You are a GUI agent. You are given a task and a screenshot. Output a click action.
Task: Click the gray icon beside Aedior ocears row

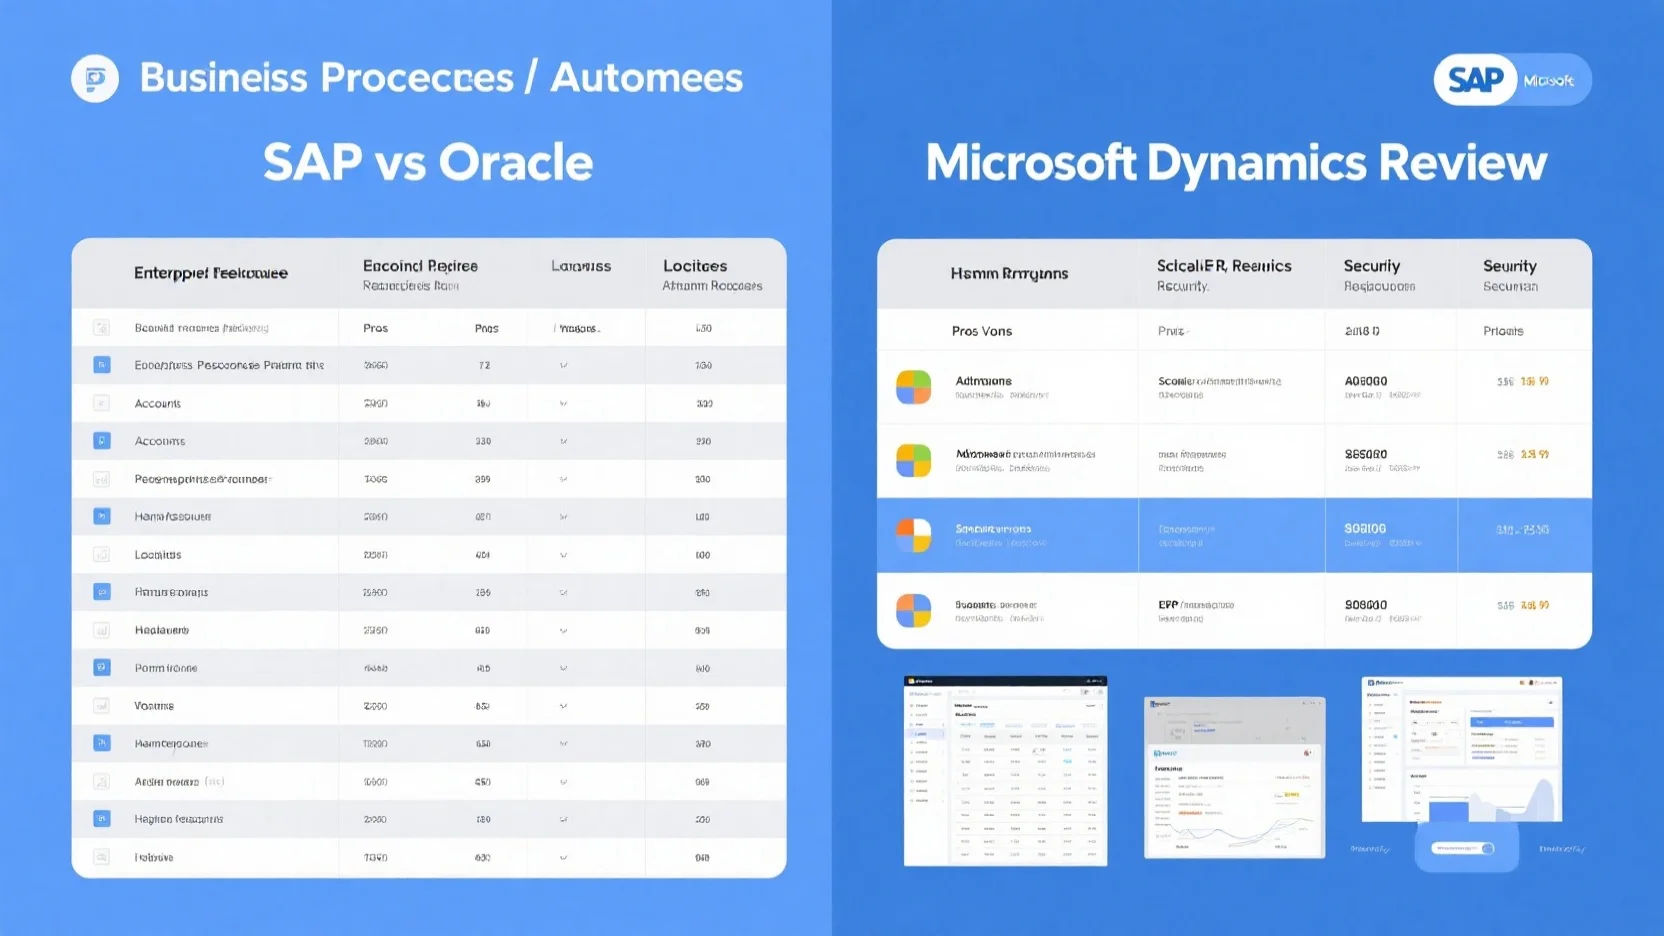[x=101, y=781]
